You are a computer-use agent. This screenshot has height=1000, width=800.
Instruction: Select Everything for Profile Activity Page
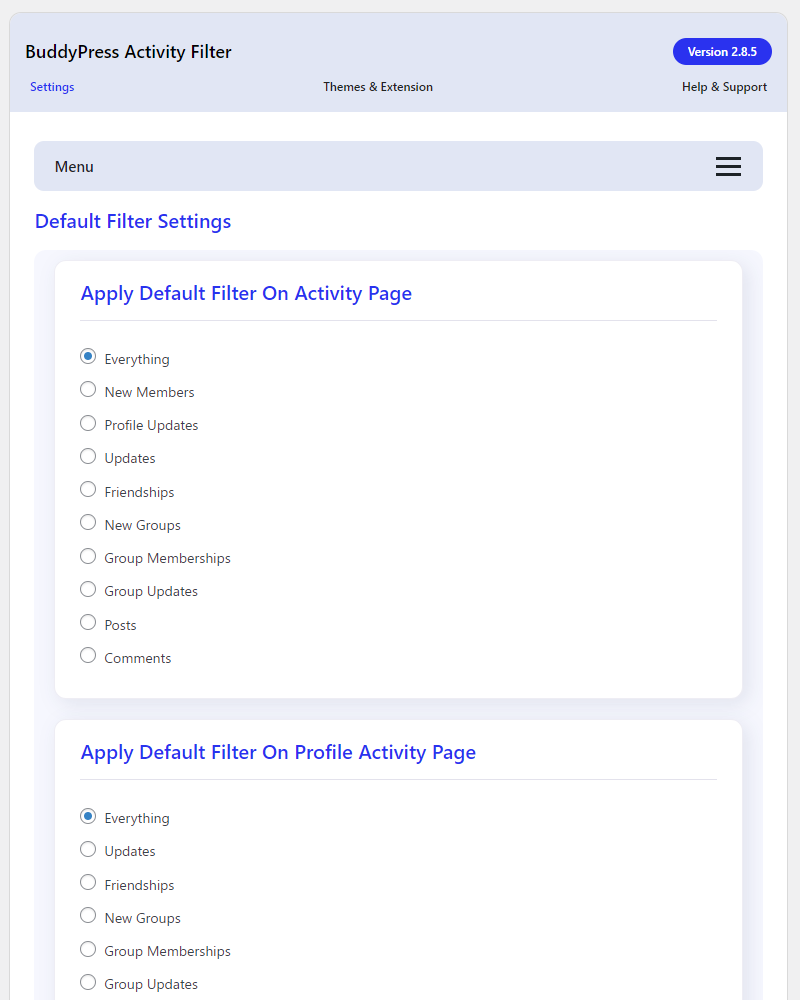pyautogui.click(x=88, y=816)
